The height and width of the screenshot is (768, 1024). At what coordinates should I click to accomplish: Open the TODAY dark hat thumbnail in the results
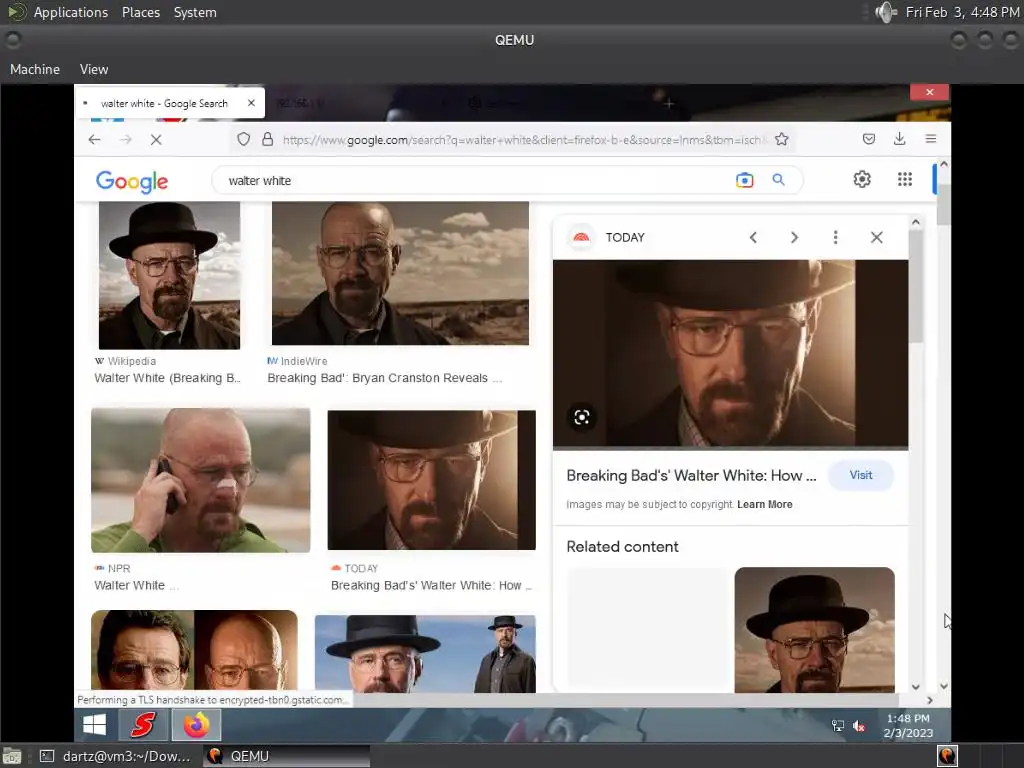pos(432,480)
